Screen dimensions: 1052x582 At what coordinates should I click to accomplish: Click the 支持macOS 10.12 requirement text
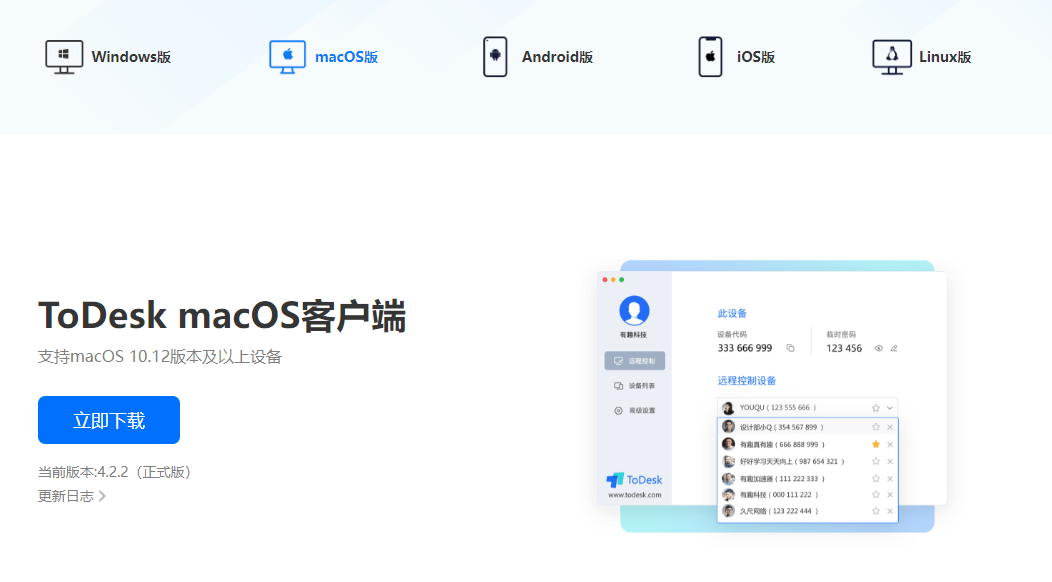pyautogui.click(x=160, y=356)
